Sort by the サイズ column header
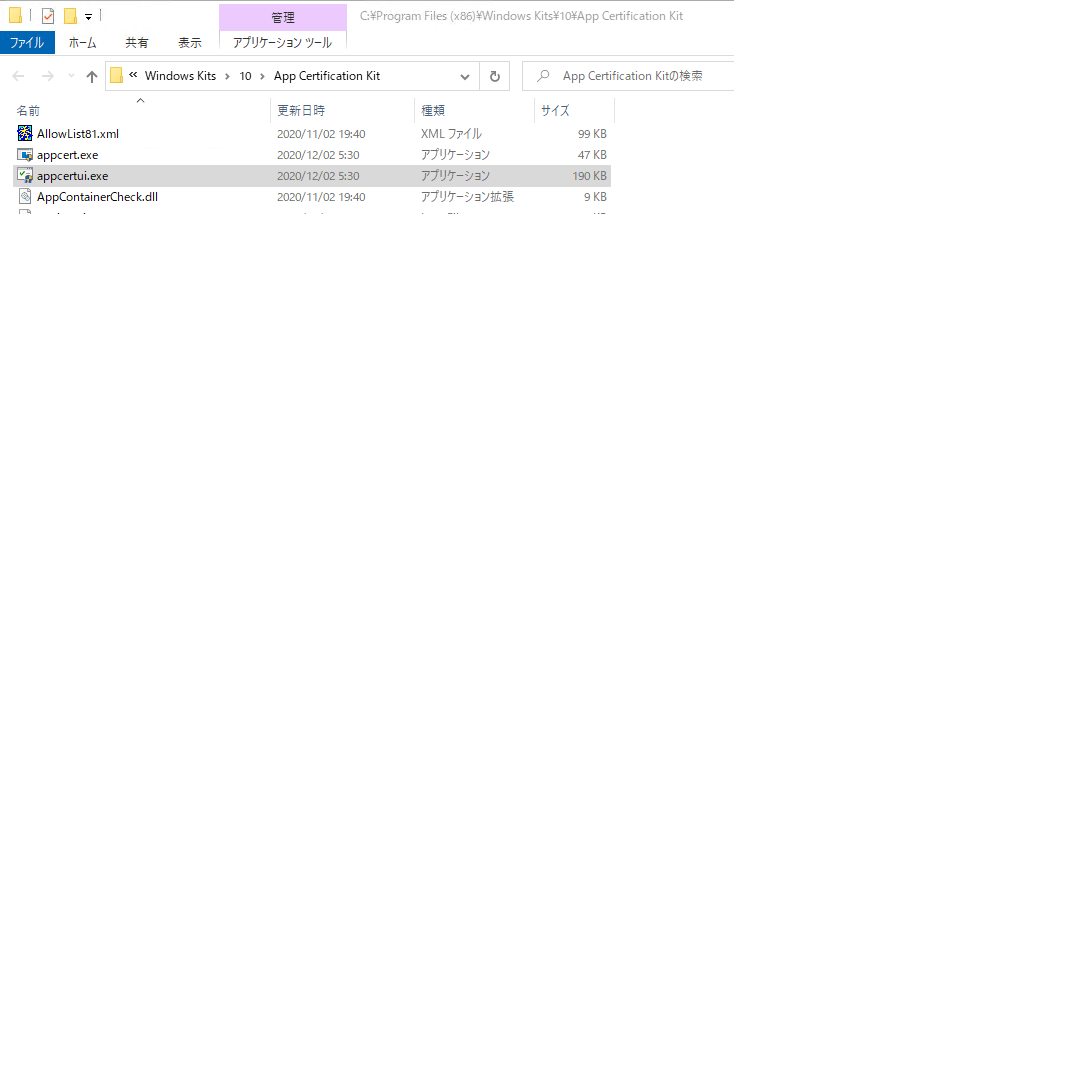The width and height of the screenshot is (1080, 1080). (x=574, y=110)
